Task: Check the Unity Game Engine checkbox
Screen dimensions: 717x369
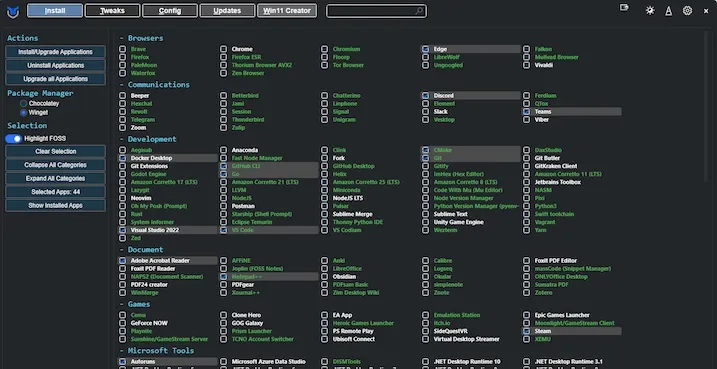Action: (425, 222)
